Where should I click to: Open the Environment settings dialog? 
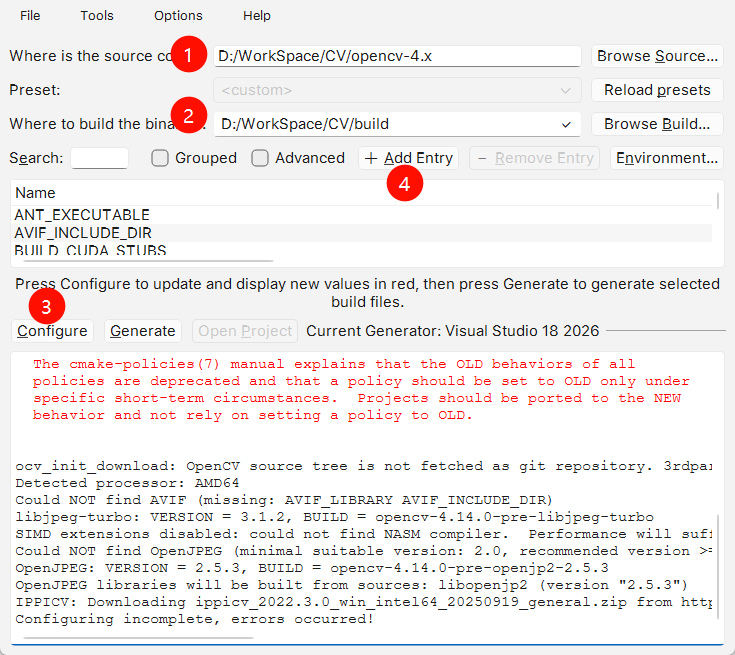pyautogui.click(x=667, y=158)
